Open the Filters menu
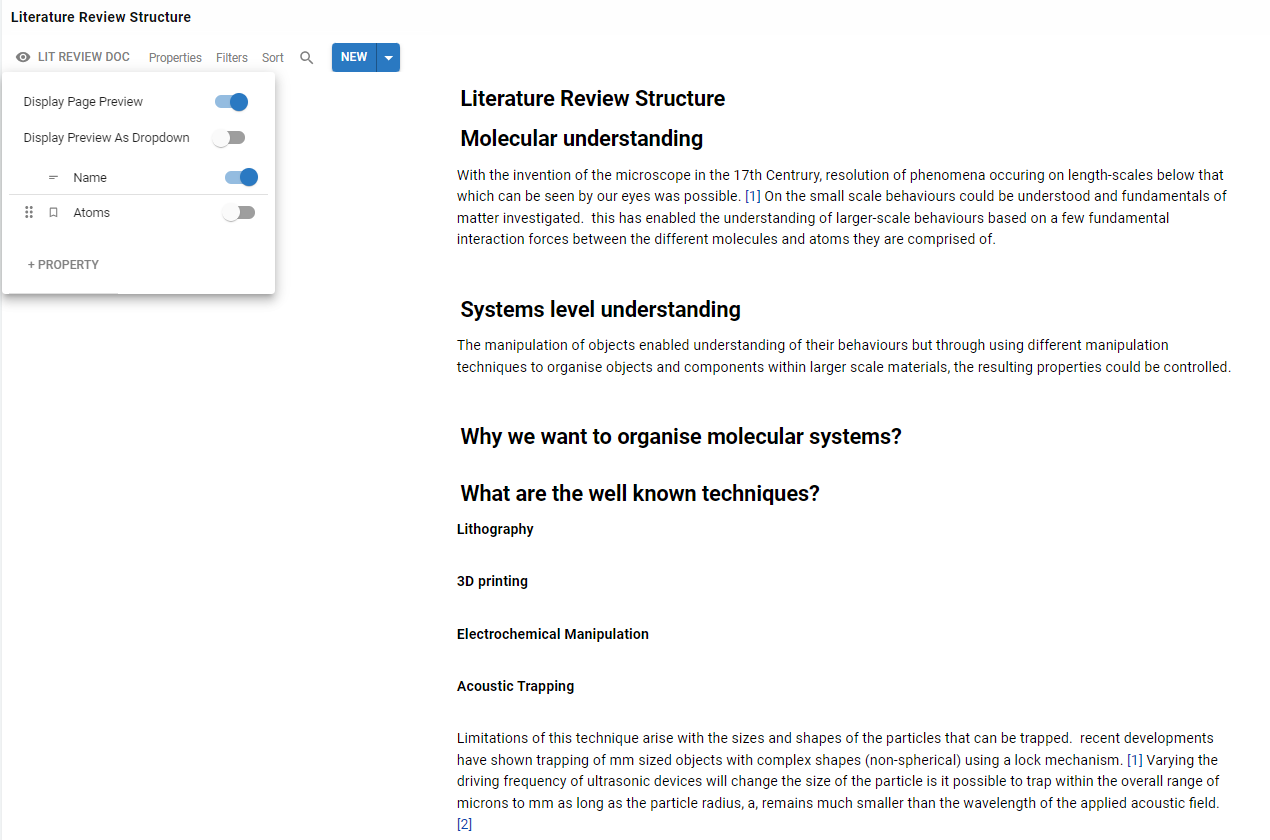The height and width of the screenshot is (840, 1270). click(x=232, y=58)
